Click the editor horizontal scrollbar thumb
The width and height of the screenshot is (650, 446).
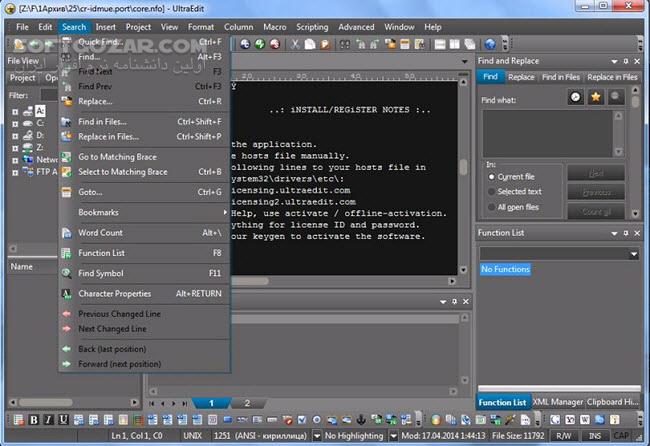250,281
